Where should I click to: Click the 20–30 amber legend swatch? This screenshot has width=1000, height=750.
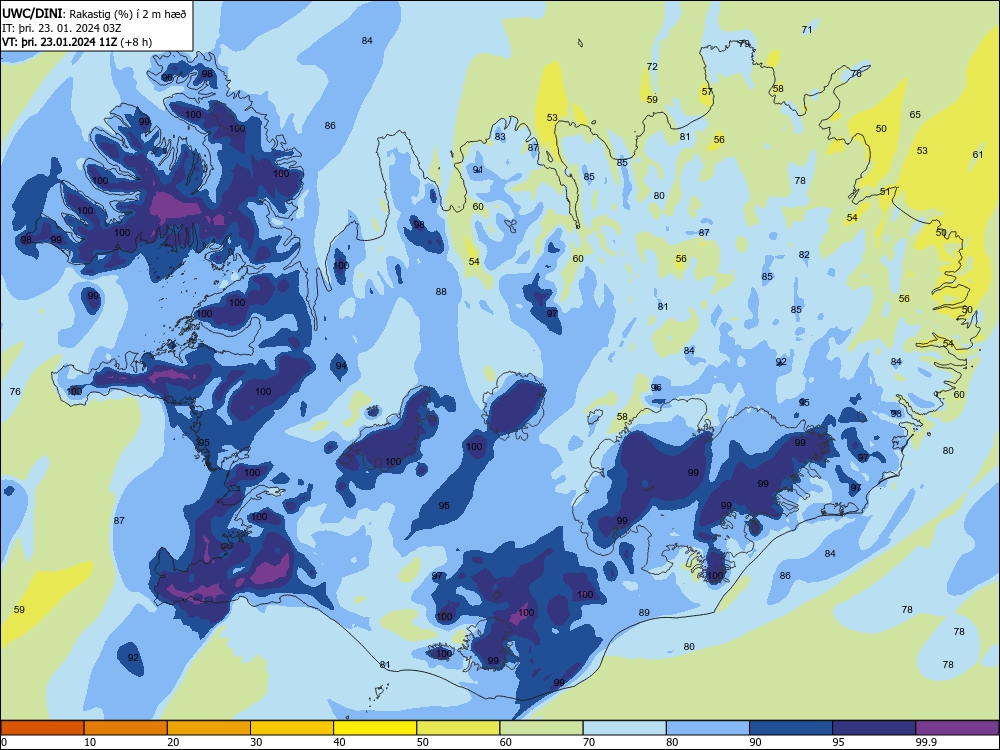[209, 728]
